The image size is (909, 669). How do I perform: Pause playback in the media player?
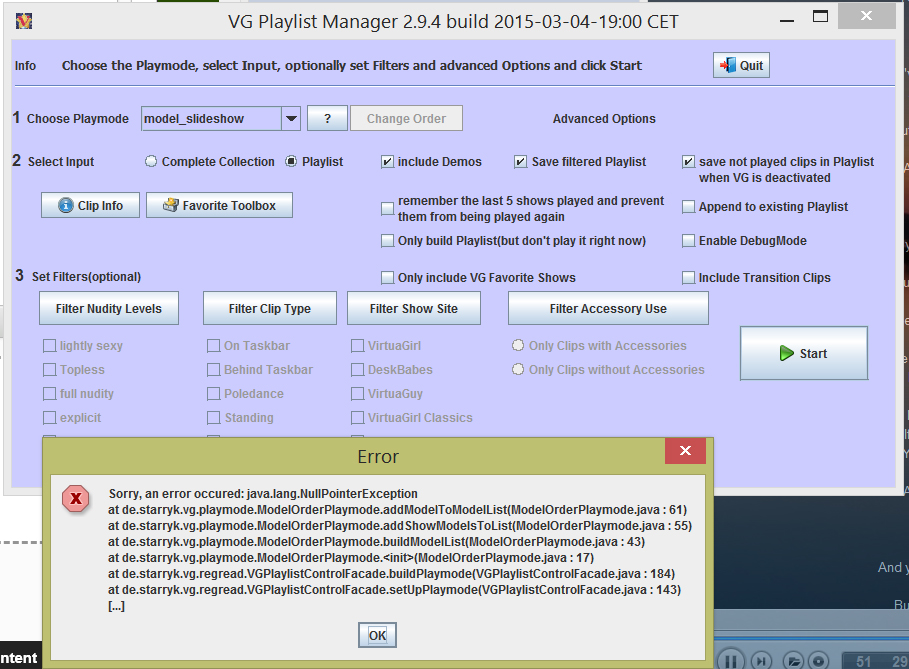[x=732, y=660]
